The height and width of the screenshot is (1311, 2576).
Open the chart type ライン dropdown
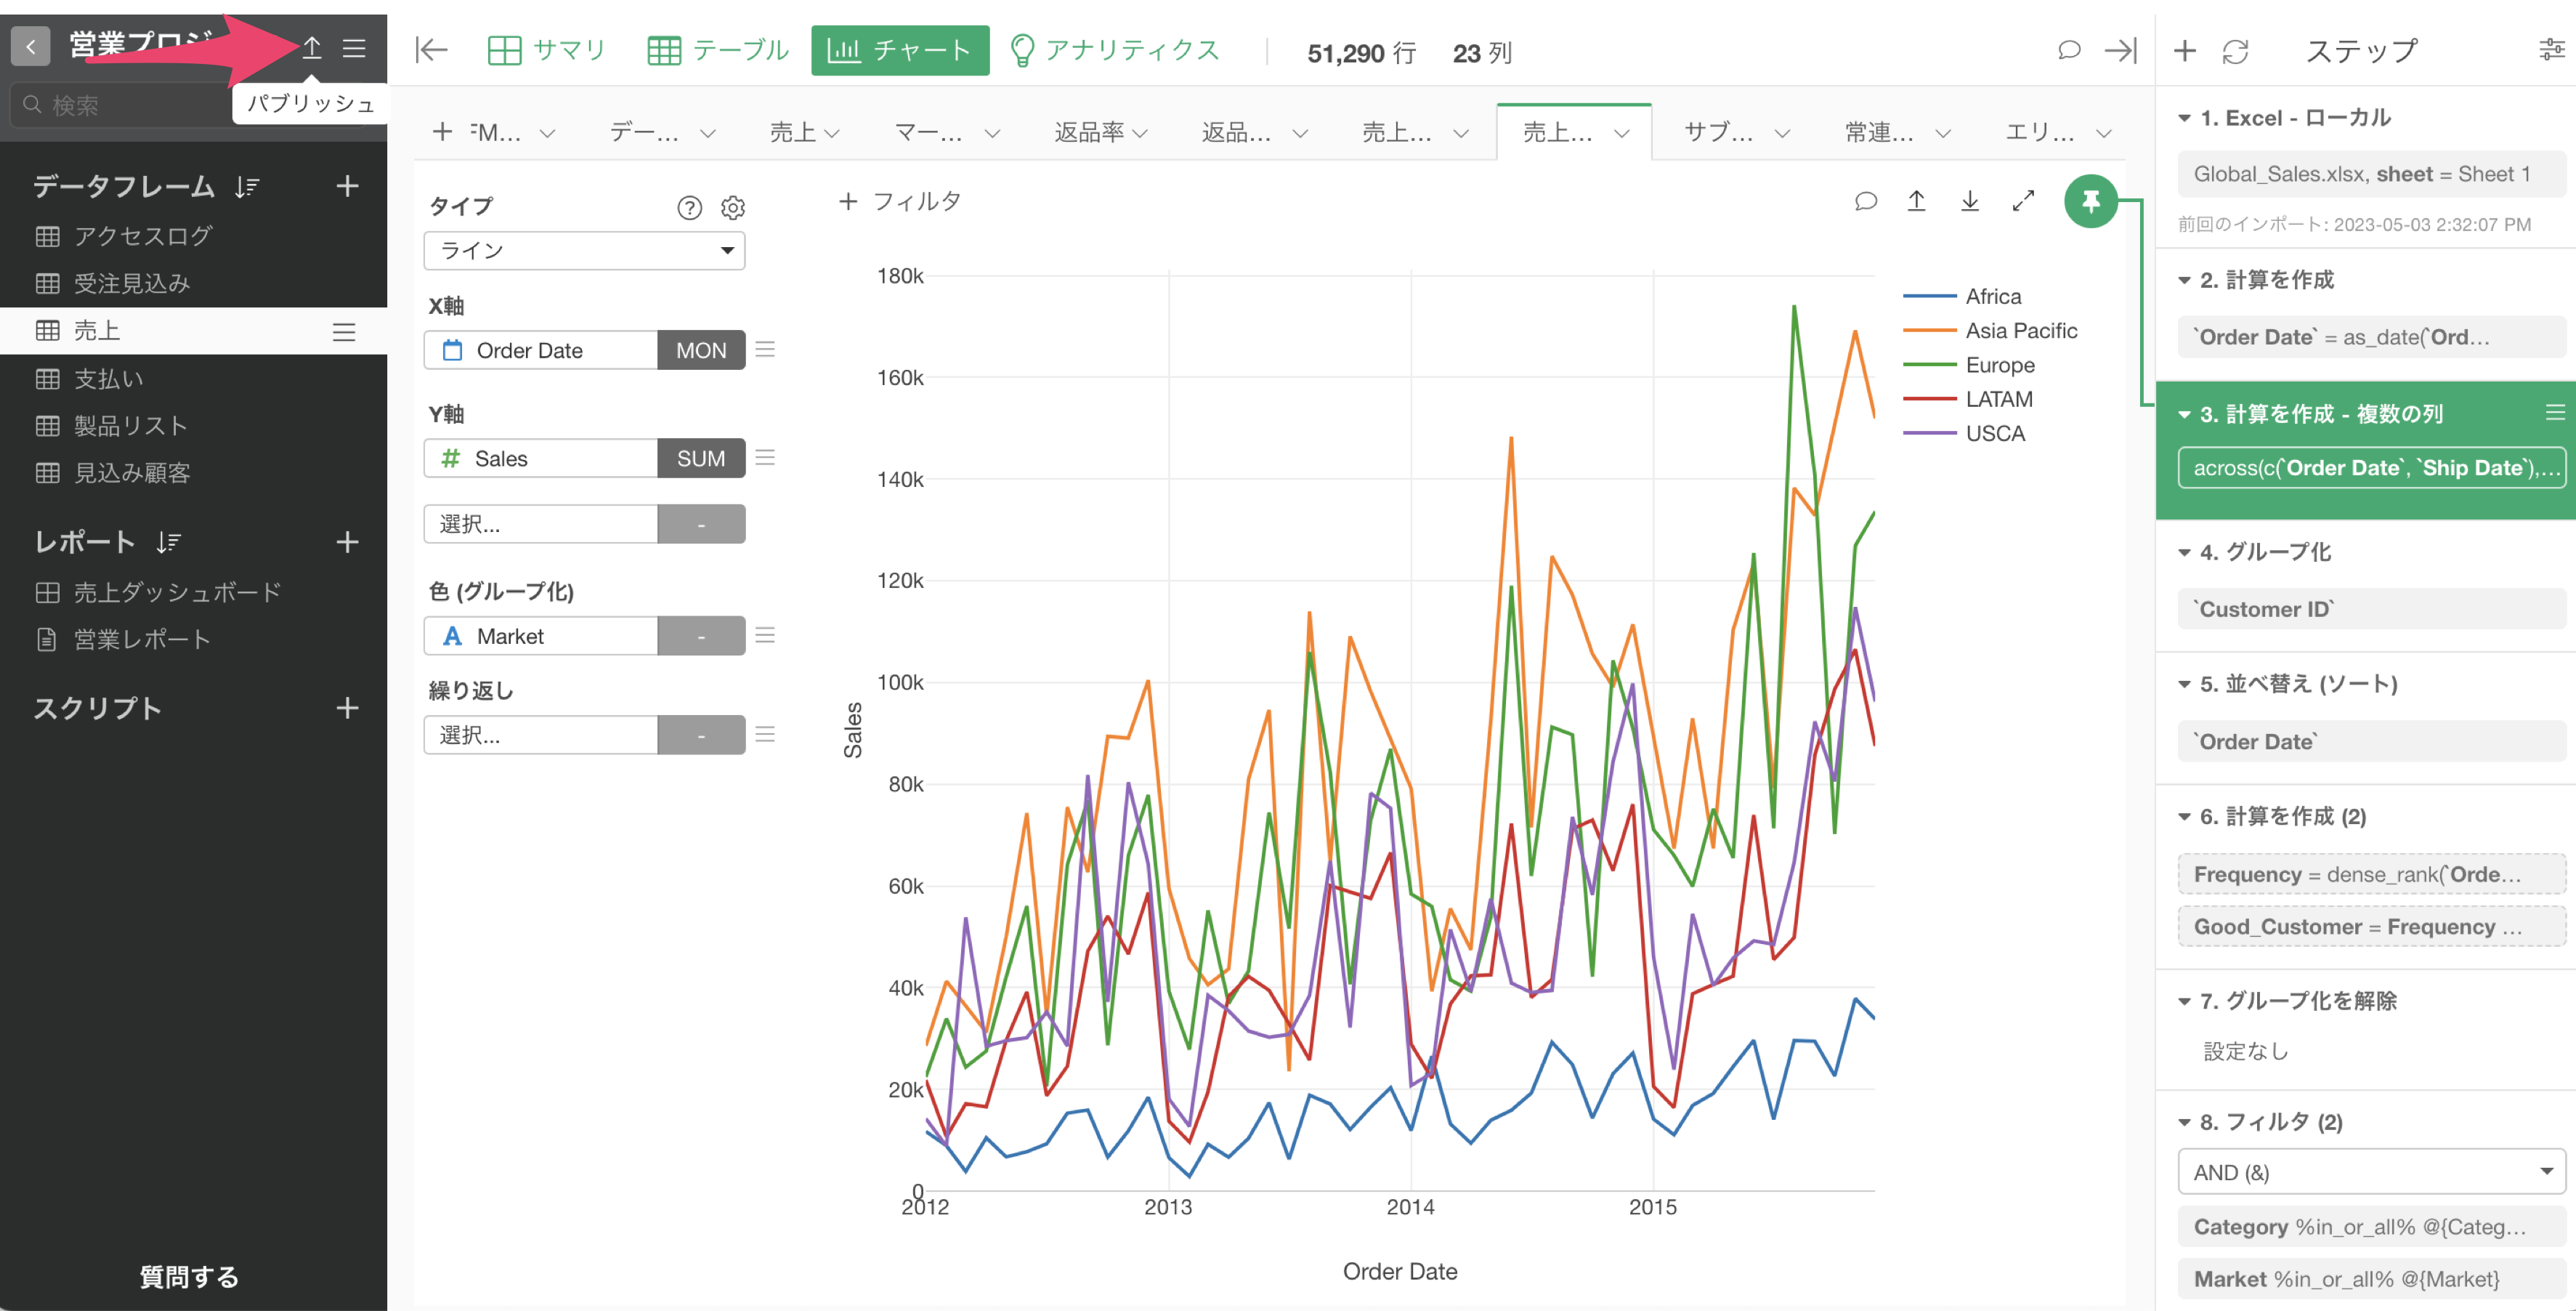point(584,251)
